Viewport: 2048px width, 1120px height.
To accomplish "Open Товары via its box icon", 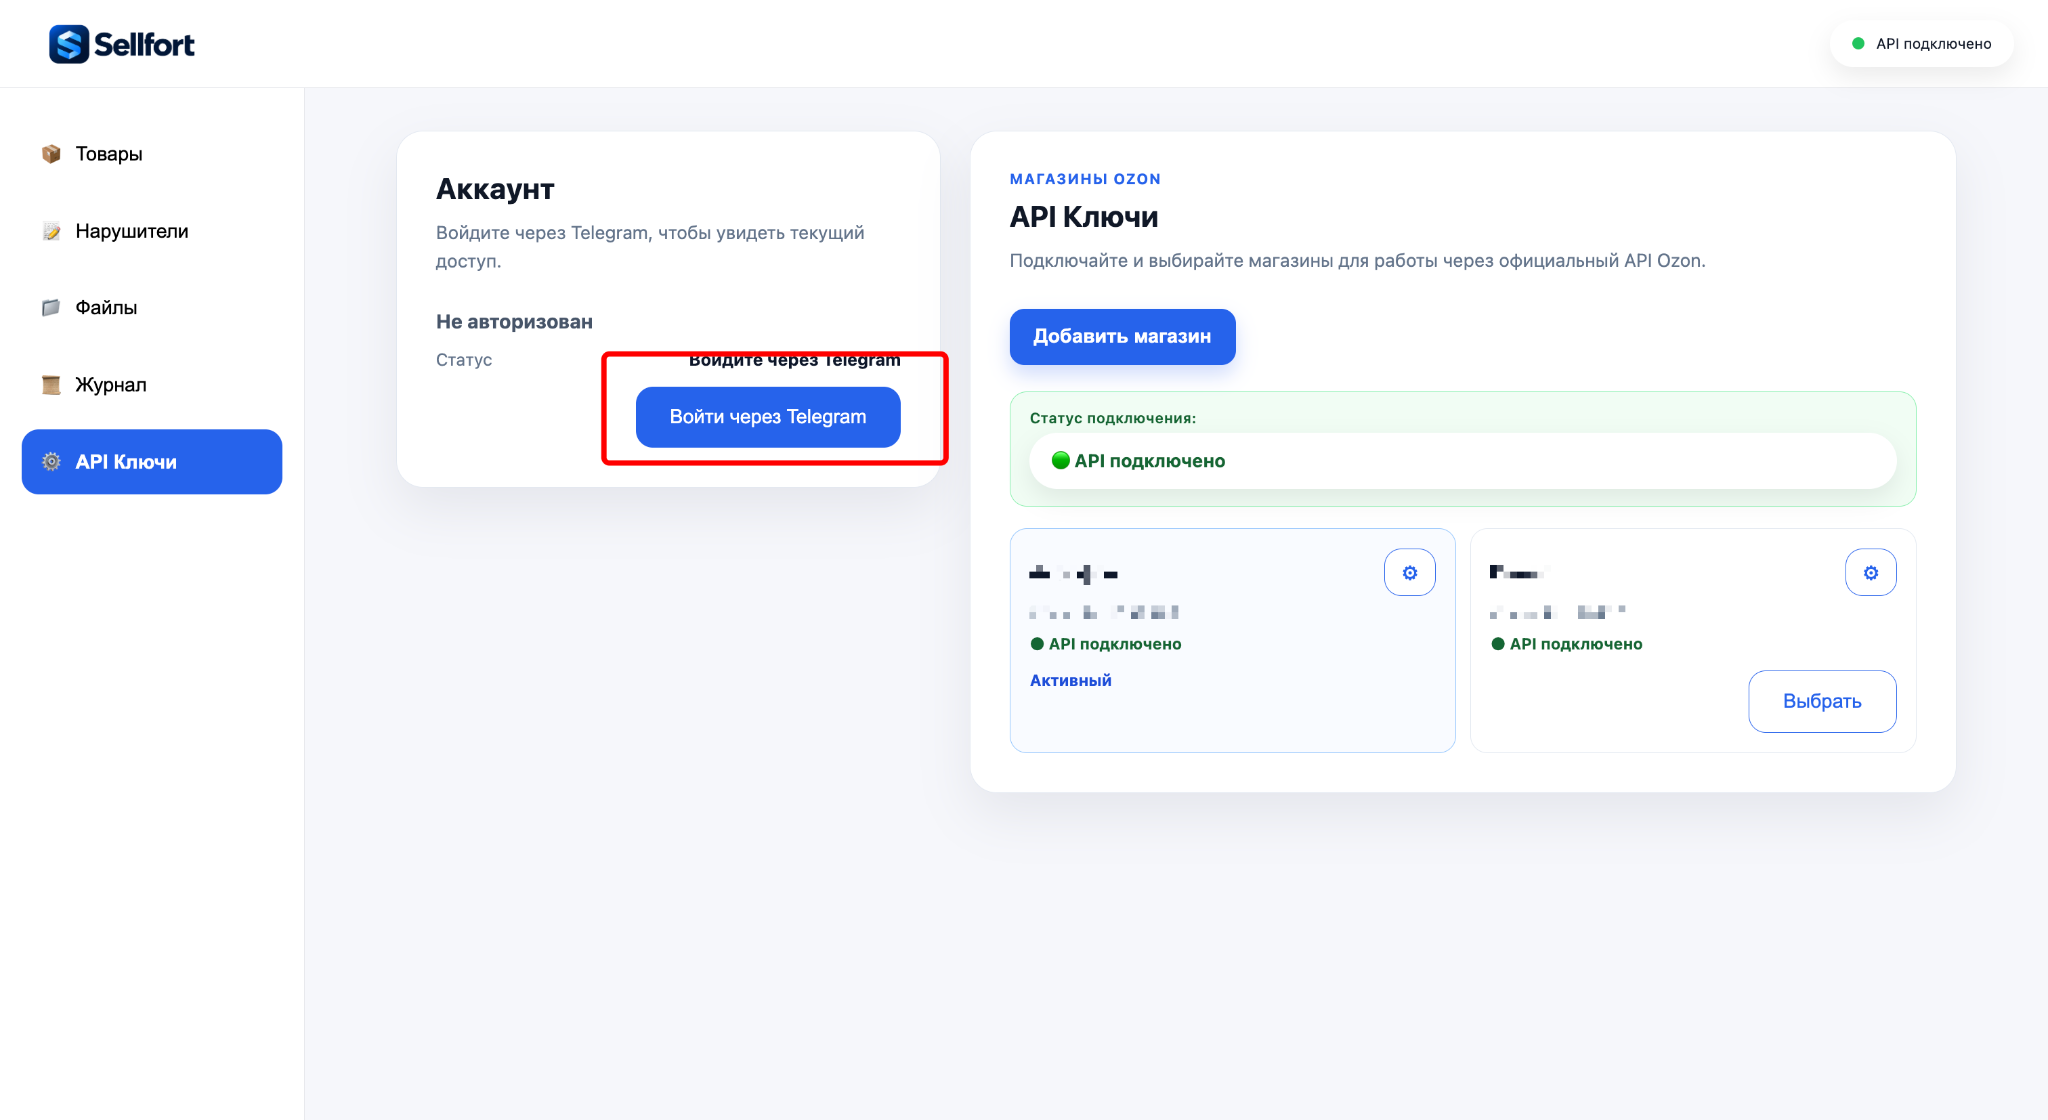I will (51, 154).
